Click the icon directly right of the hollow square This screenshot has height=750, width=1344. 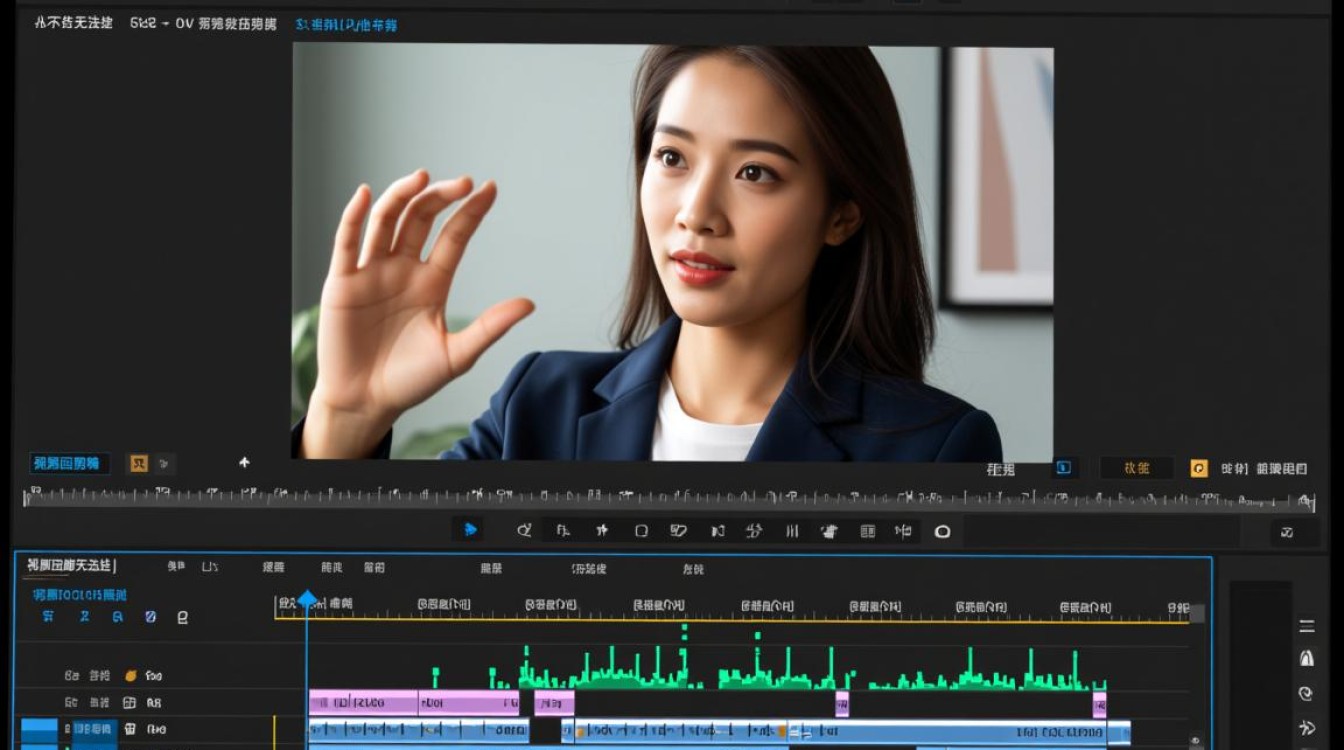pyautogui.click(x=679, y=531)
